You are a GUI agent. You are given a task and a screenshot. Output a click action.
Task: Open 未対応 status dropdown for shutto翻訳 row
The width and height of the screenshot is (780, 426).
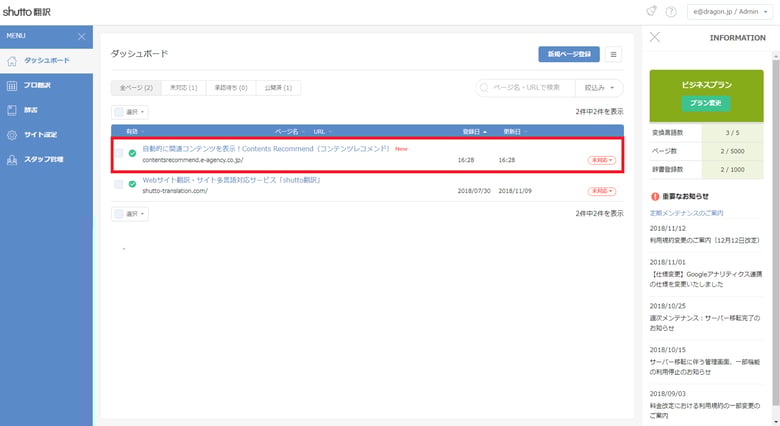(x=602, y=191)
